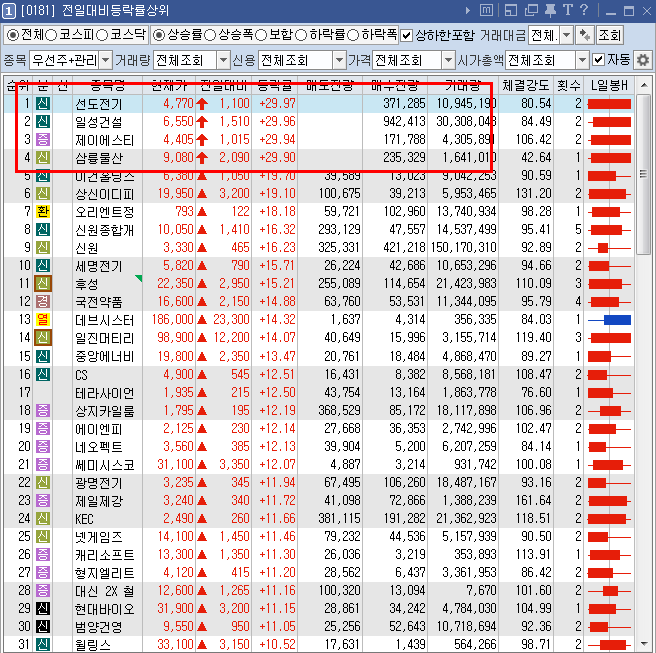
Task: Click the scrollbar down arrow
Action: point(643,644)
